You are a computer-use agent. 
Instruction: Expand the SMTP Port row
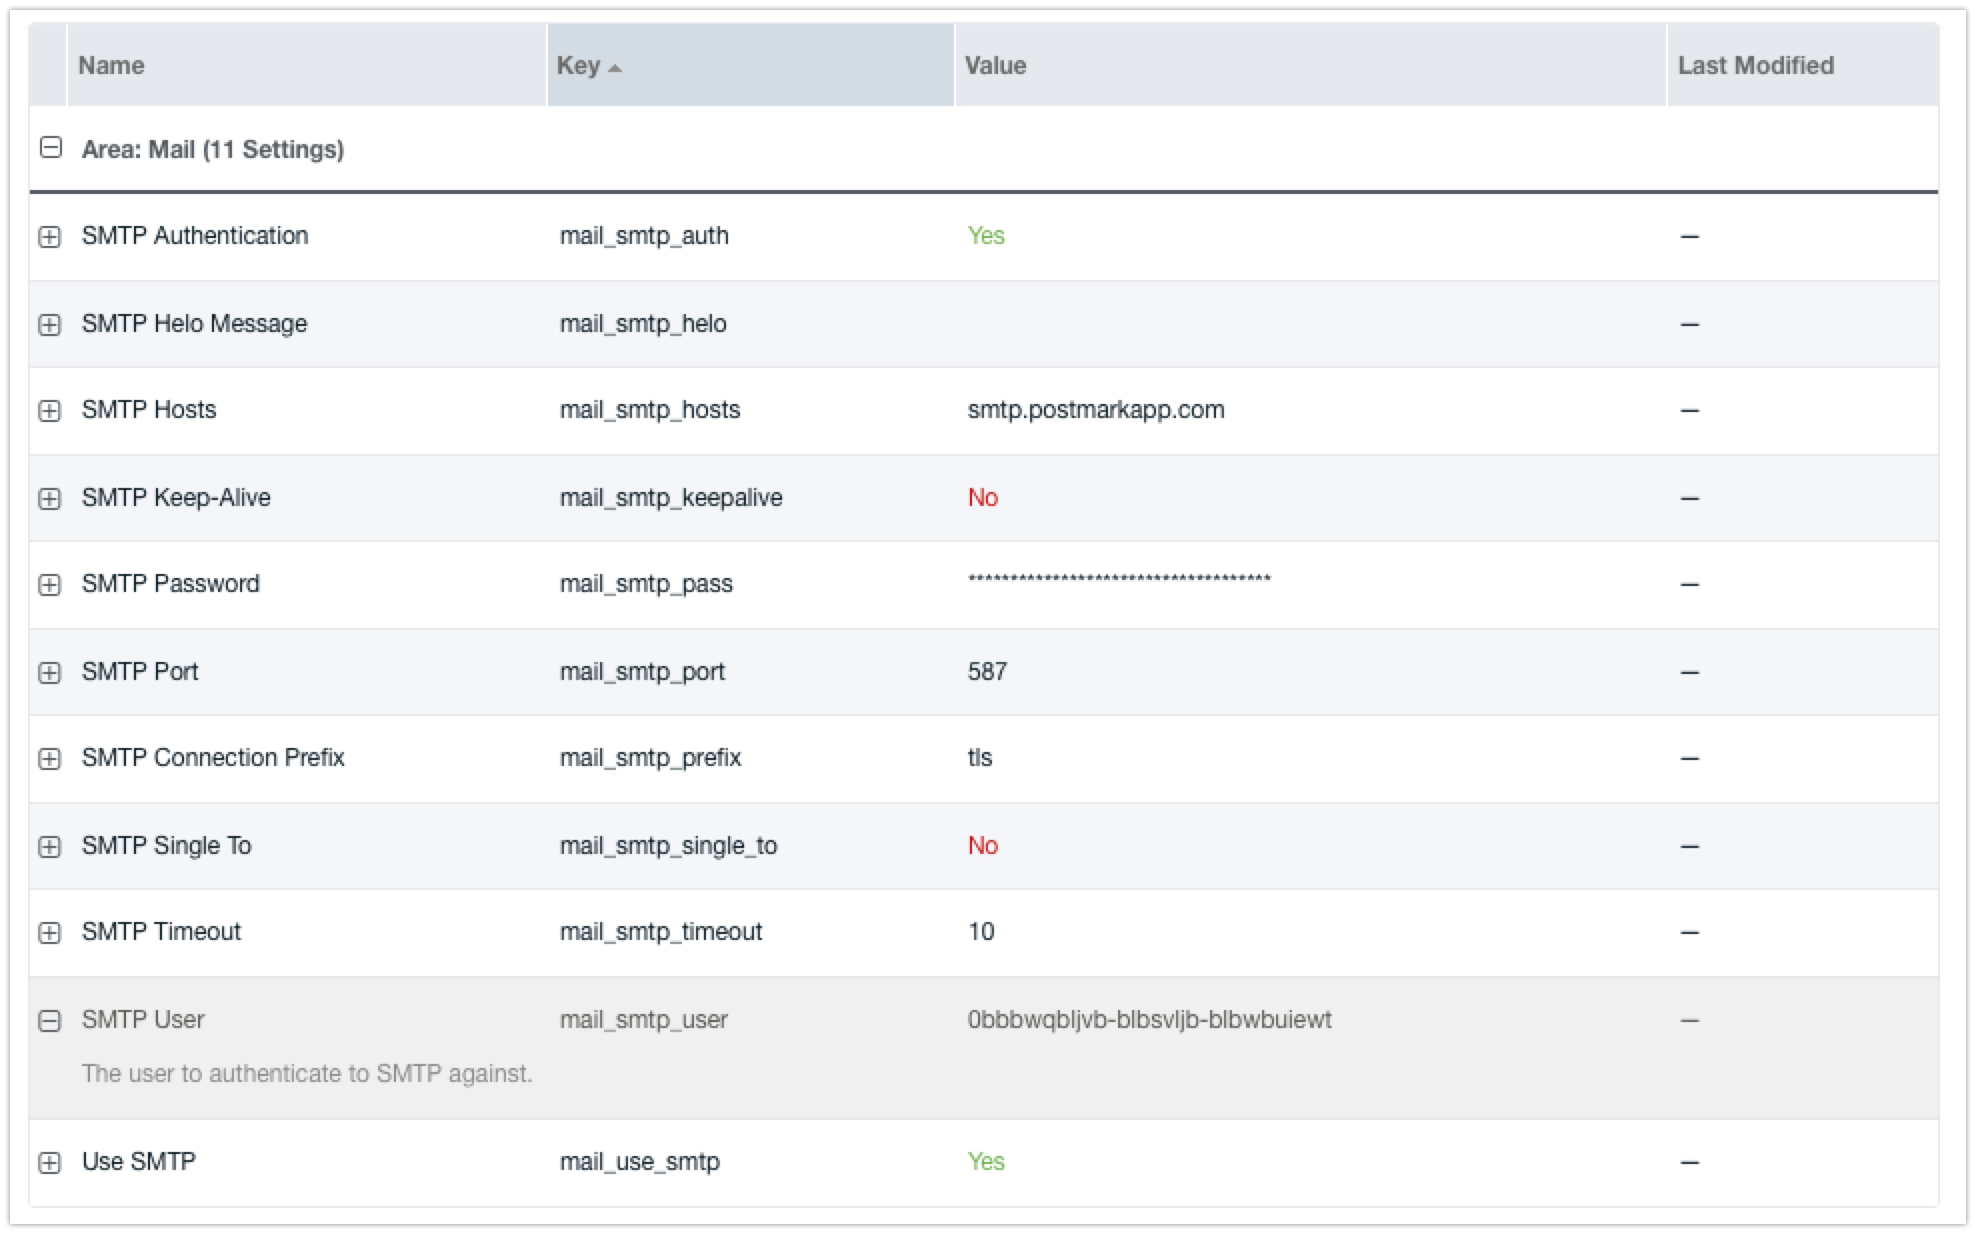point(49,673)
